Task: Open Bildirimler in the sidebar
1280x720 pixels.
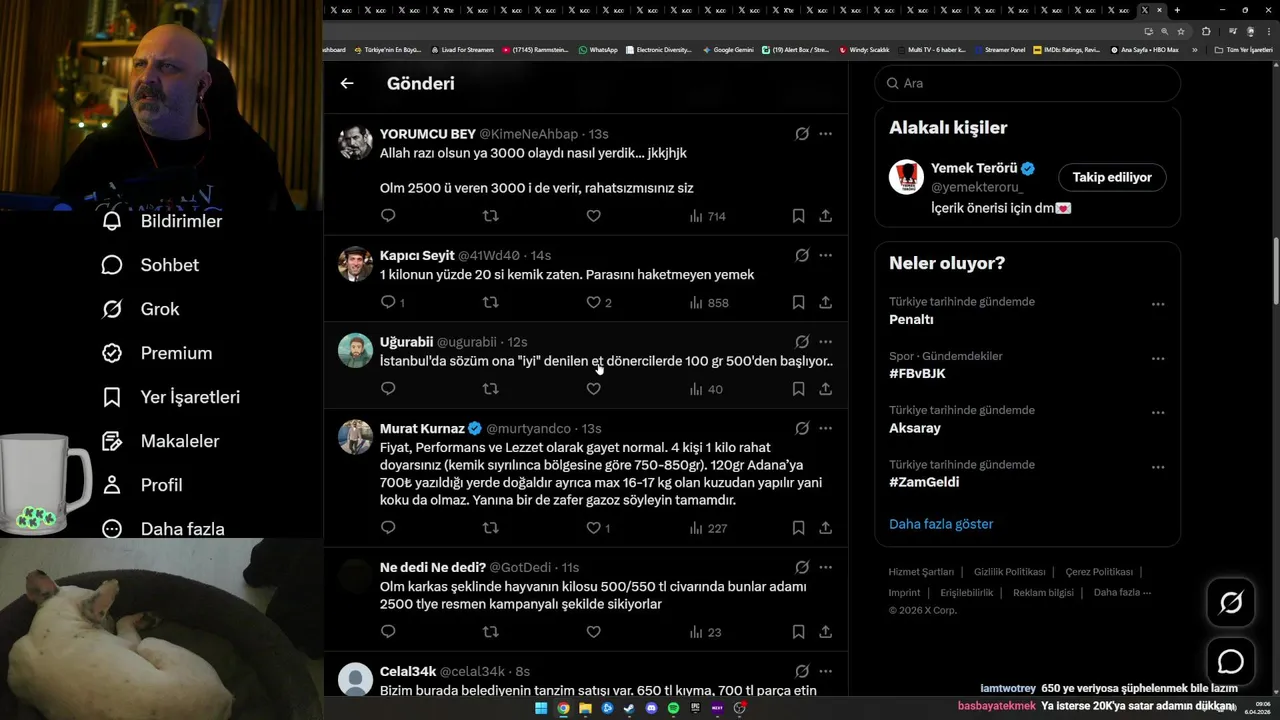Action: click(162, 221)
